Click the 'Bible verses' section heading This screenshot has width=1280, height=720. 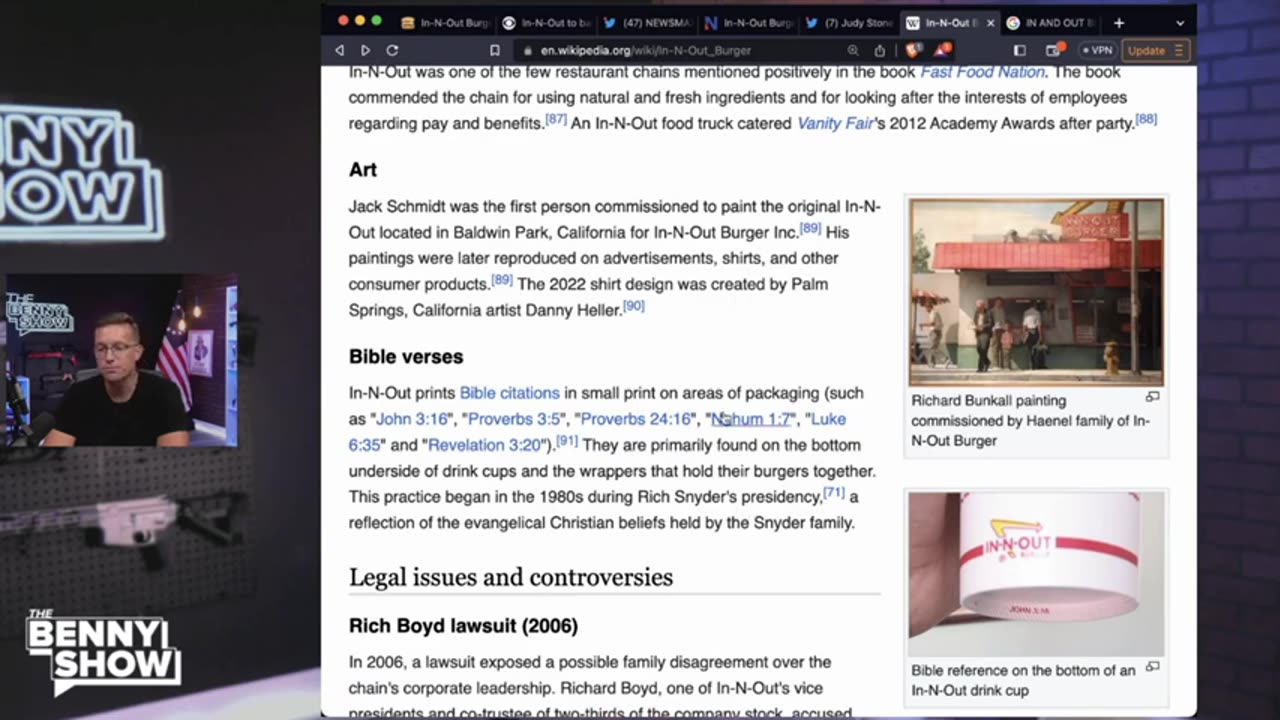(x=406, y=357)
